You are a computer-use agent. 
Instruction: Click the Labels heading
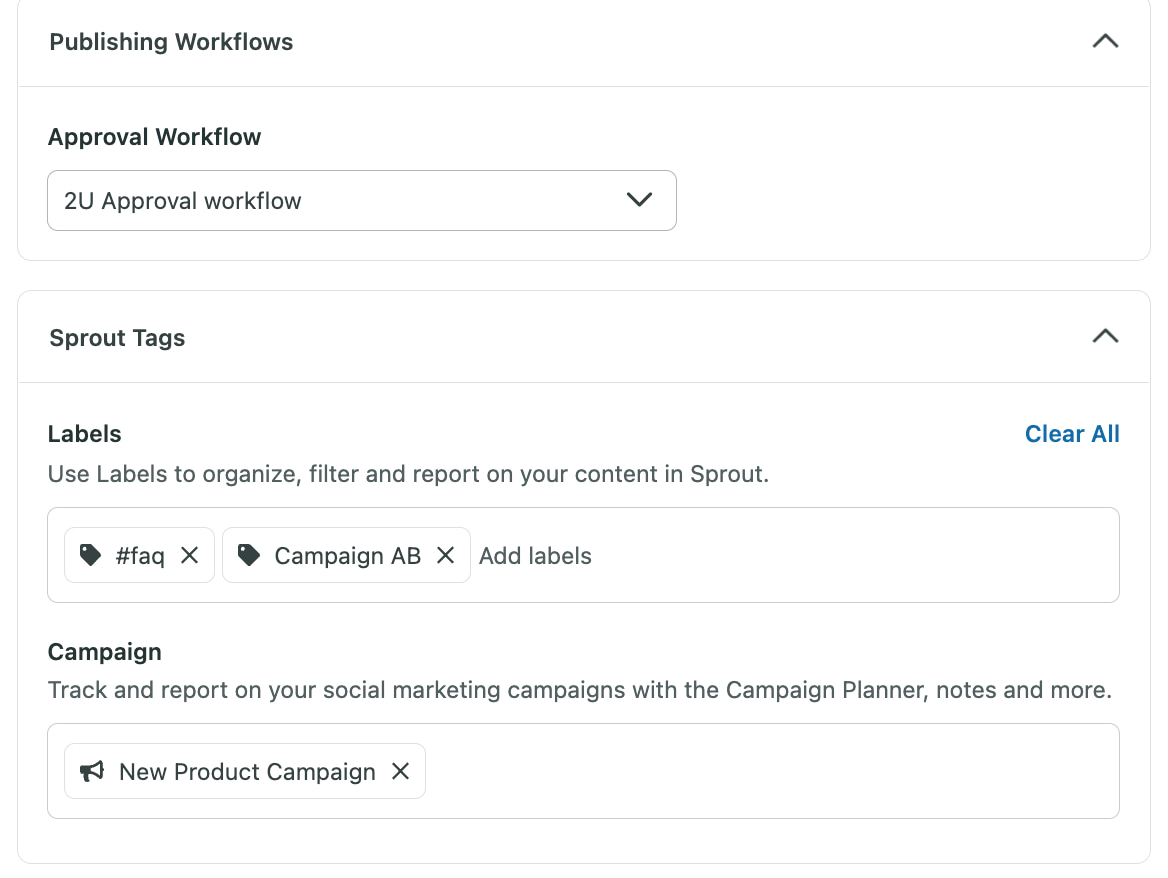[84, 434]
